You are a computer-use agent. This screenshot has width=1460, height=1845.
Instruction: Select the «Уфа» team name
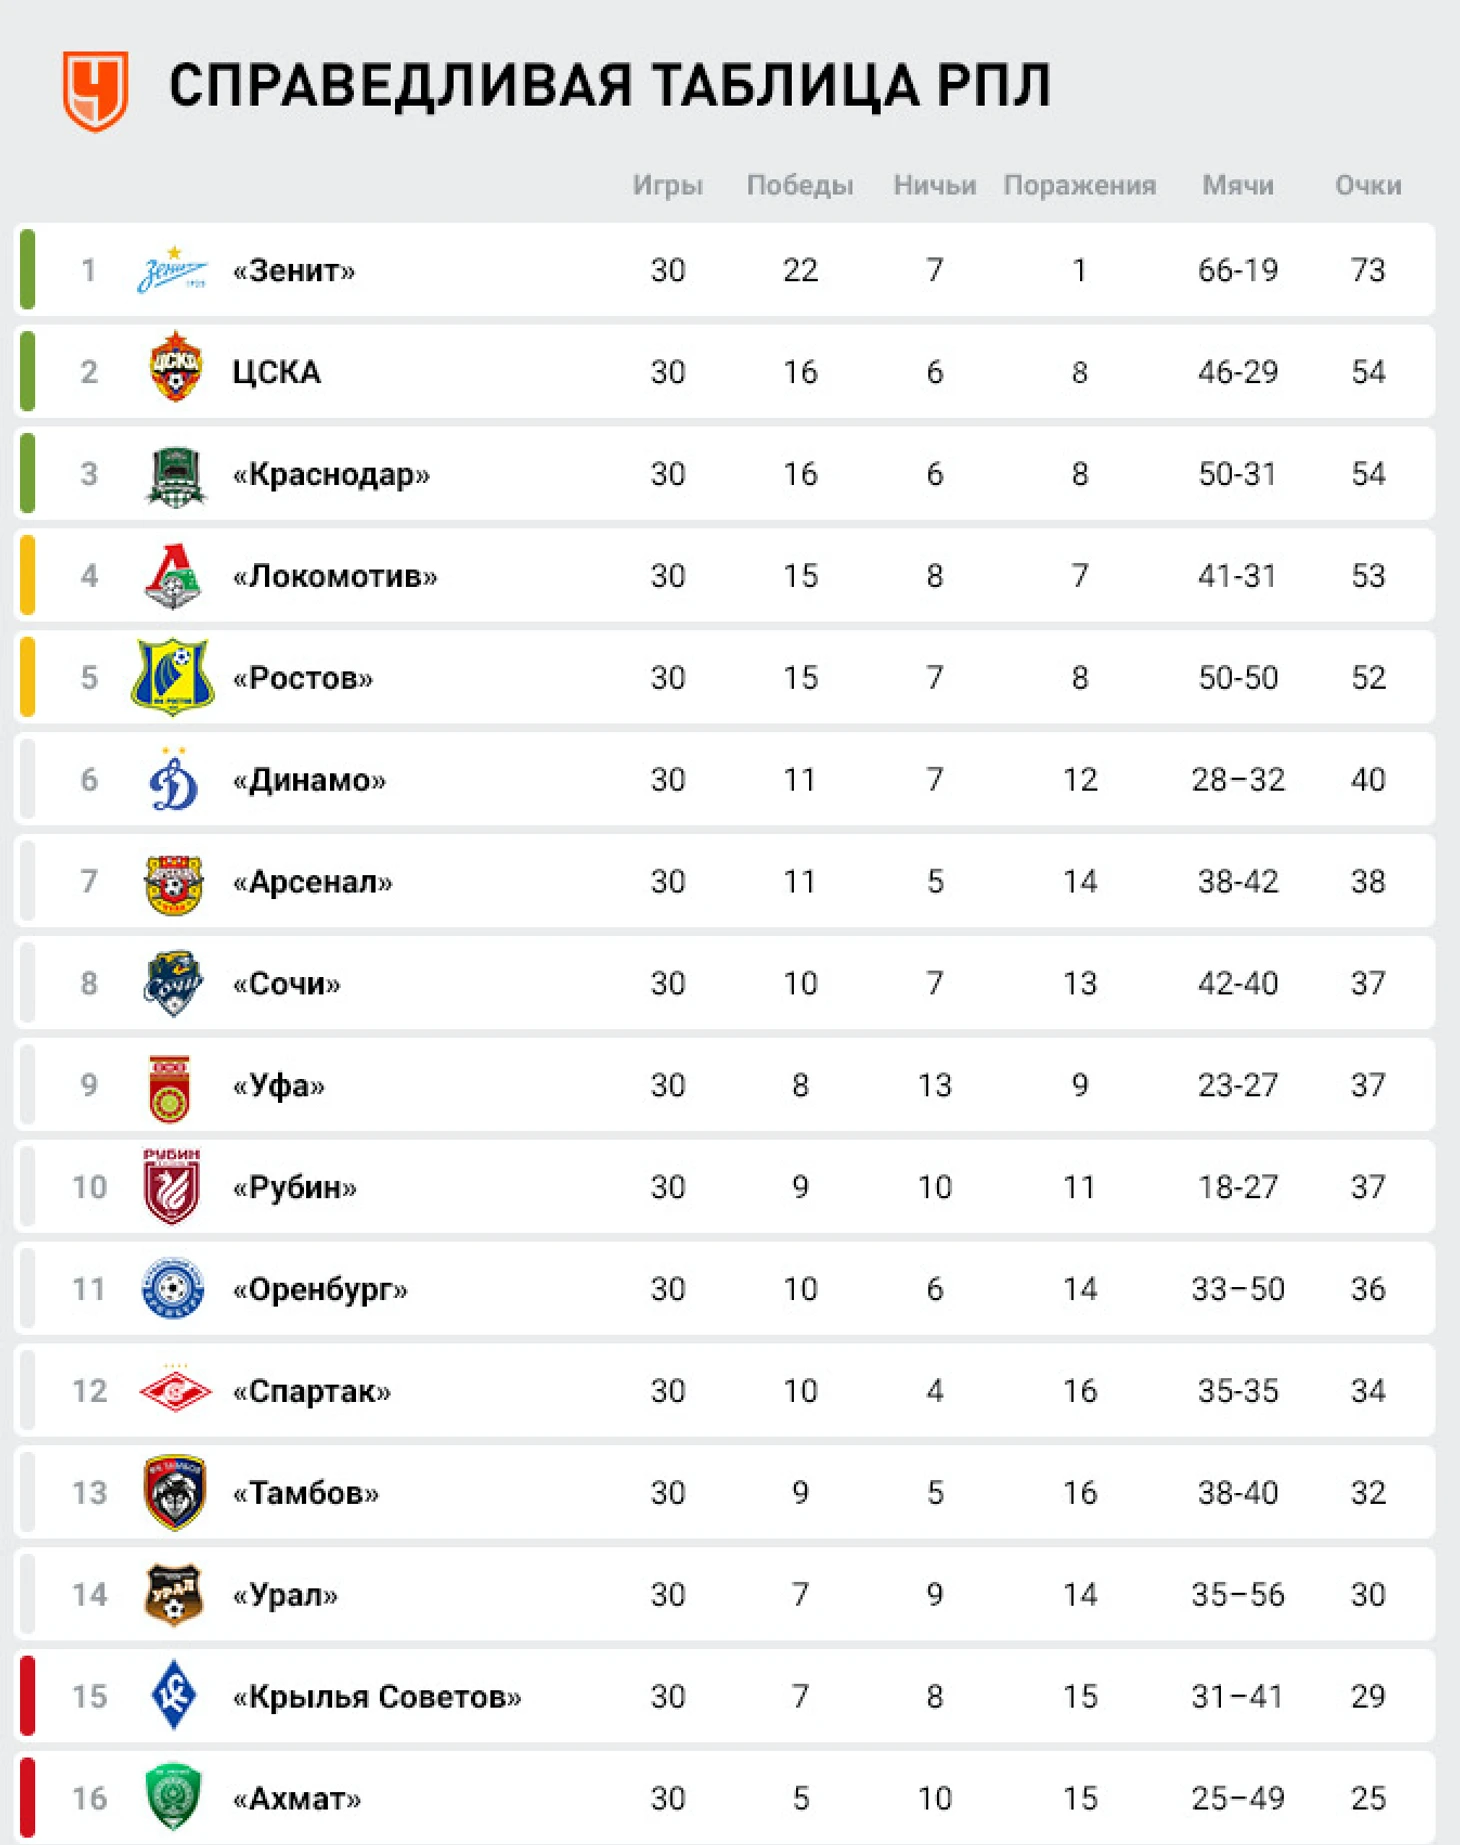coord(278,1086)
